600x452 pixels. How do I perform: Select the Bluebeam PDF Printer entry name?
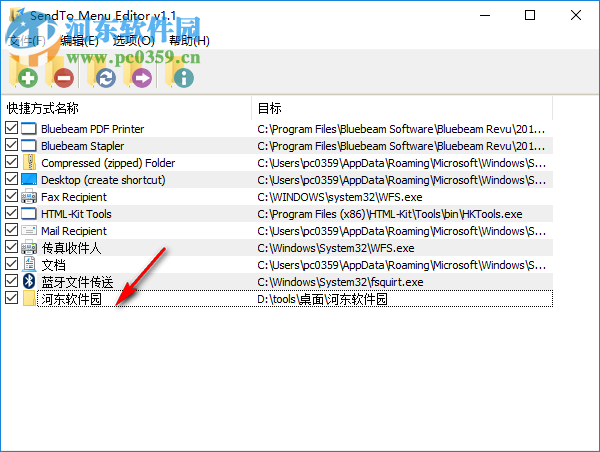[93, 129]
